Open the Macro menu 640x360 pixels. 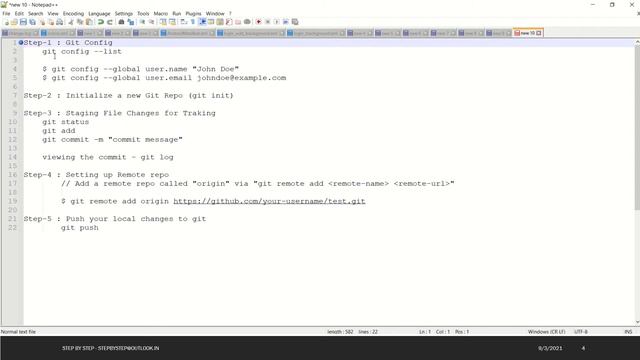(160, 13)
